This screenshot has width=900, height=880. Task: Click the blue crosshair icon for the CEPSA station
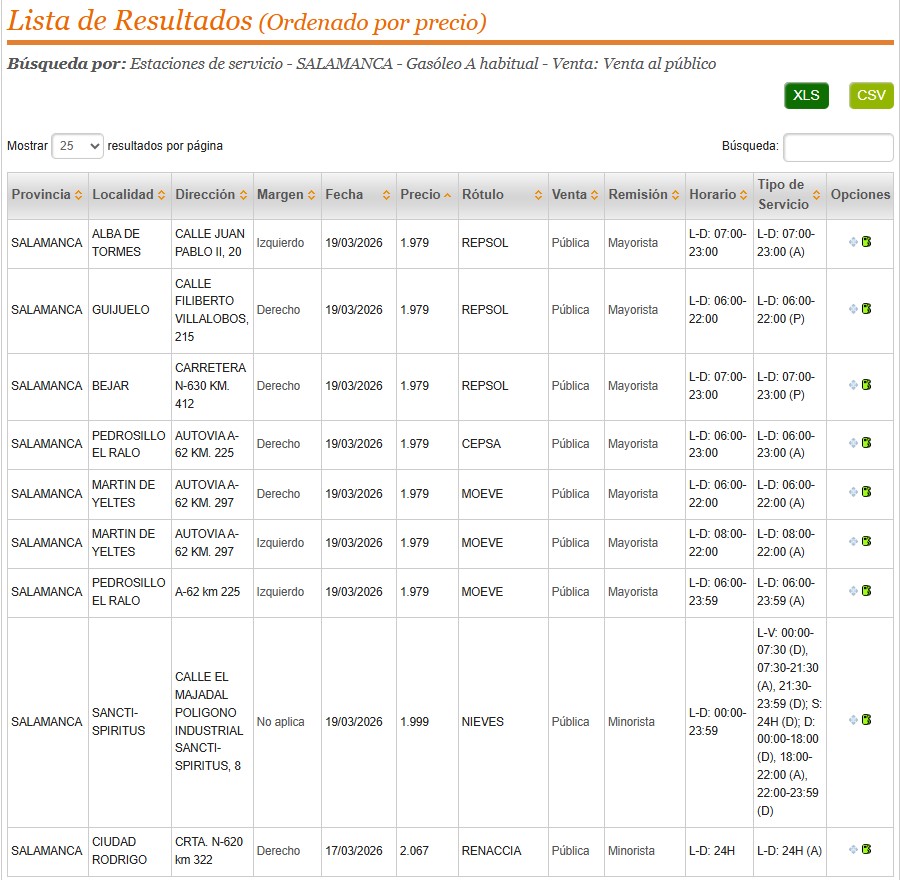(853, 443)
